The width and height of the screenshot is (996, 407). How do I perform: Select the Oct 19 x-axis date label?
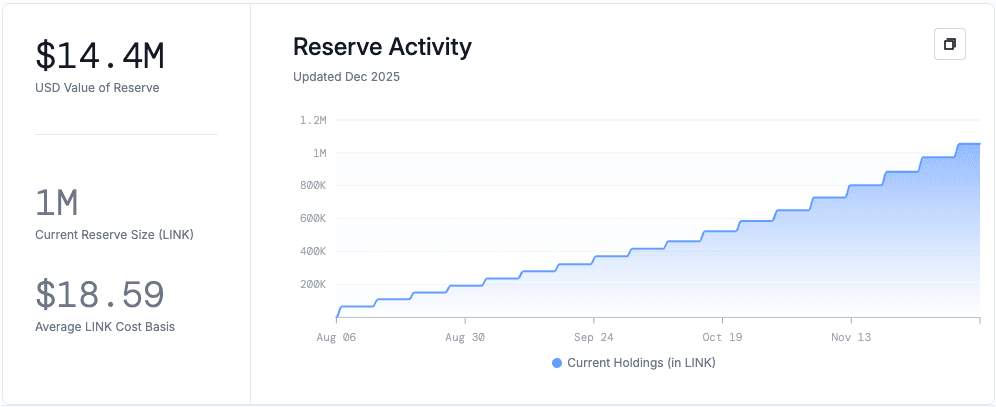tap(721, 337)
